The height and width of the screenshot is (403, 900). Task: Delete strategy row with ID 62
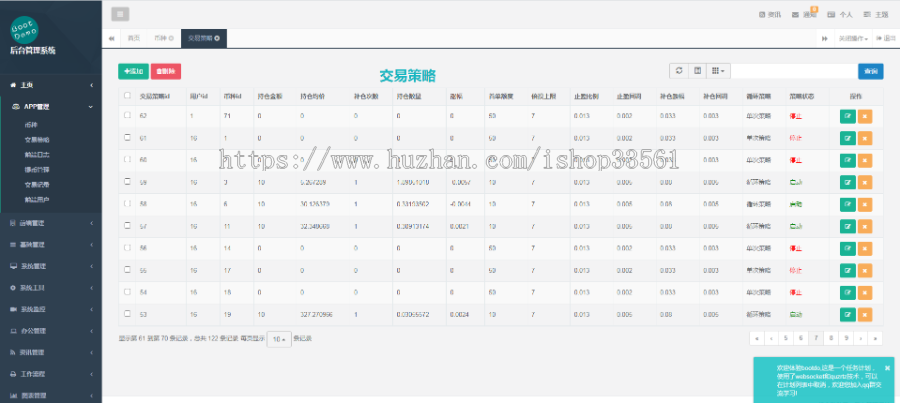(x=865, y=116)
